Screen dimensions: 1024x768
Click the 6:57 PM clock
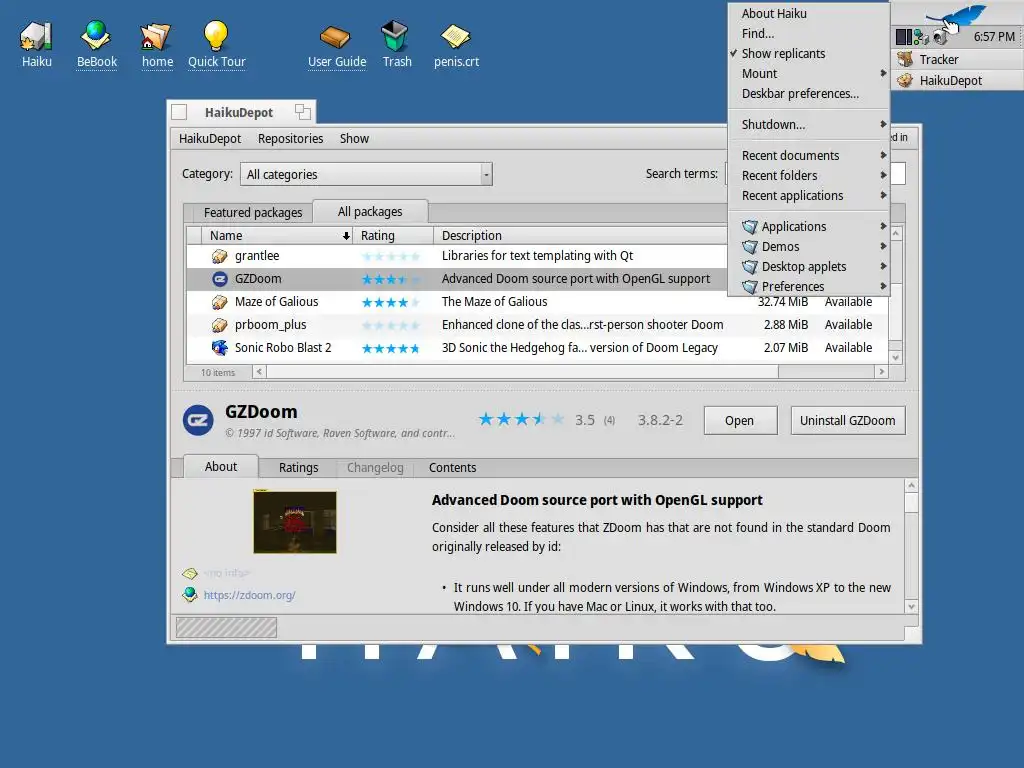[993, 37]
